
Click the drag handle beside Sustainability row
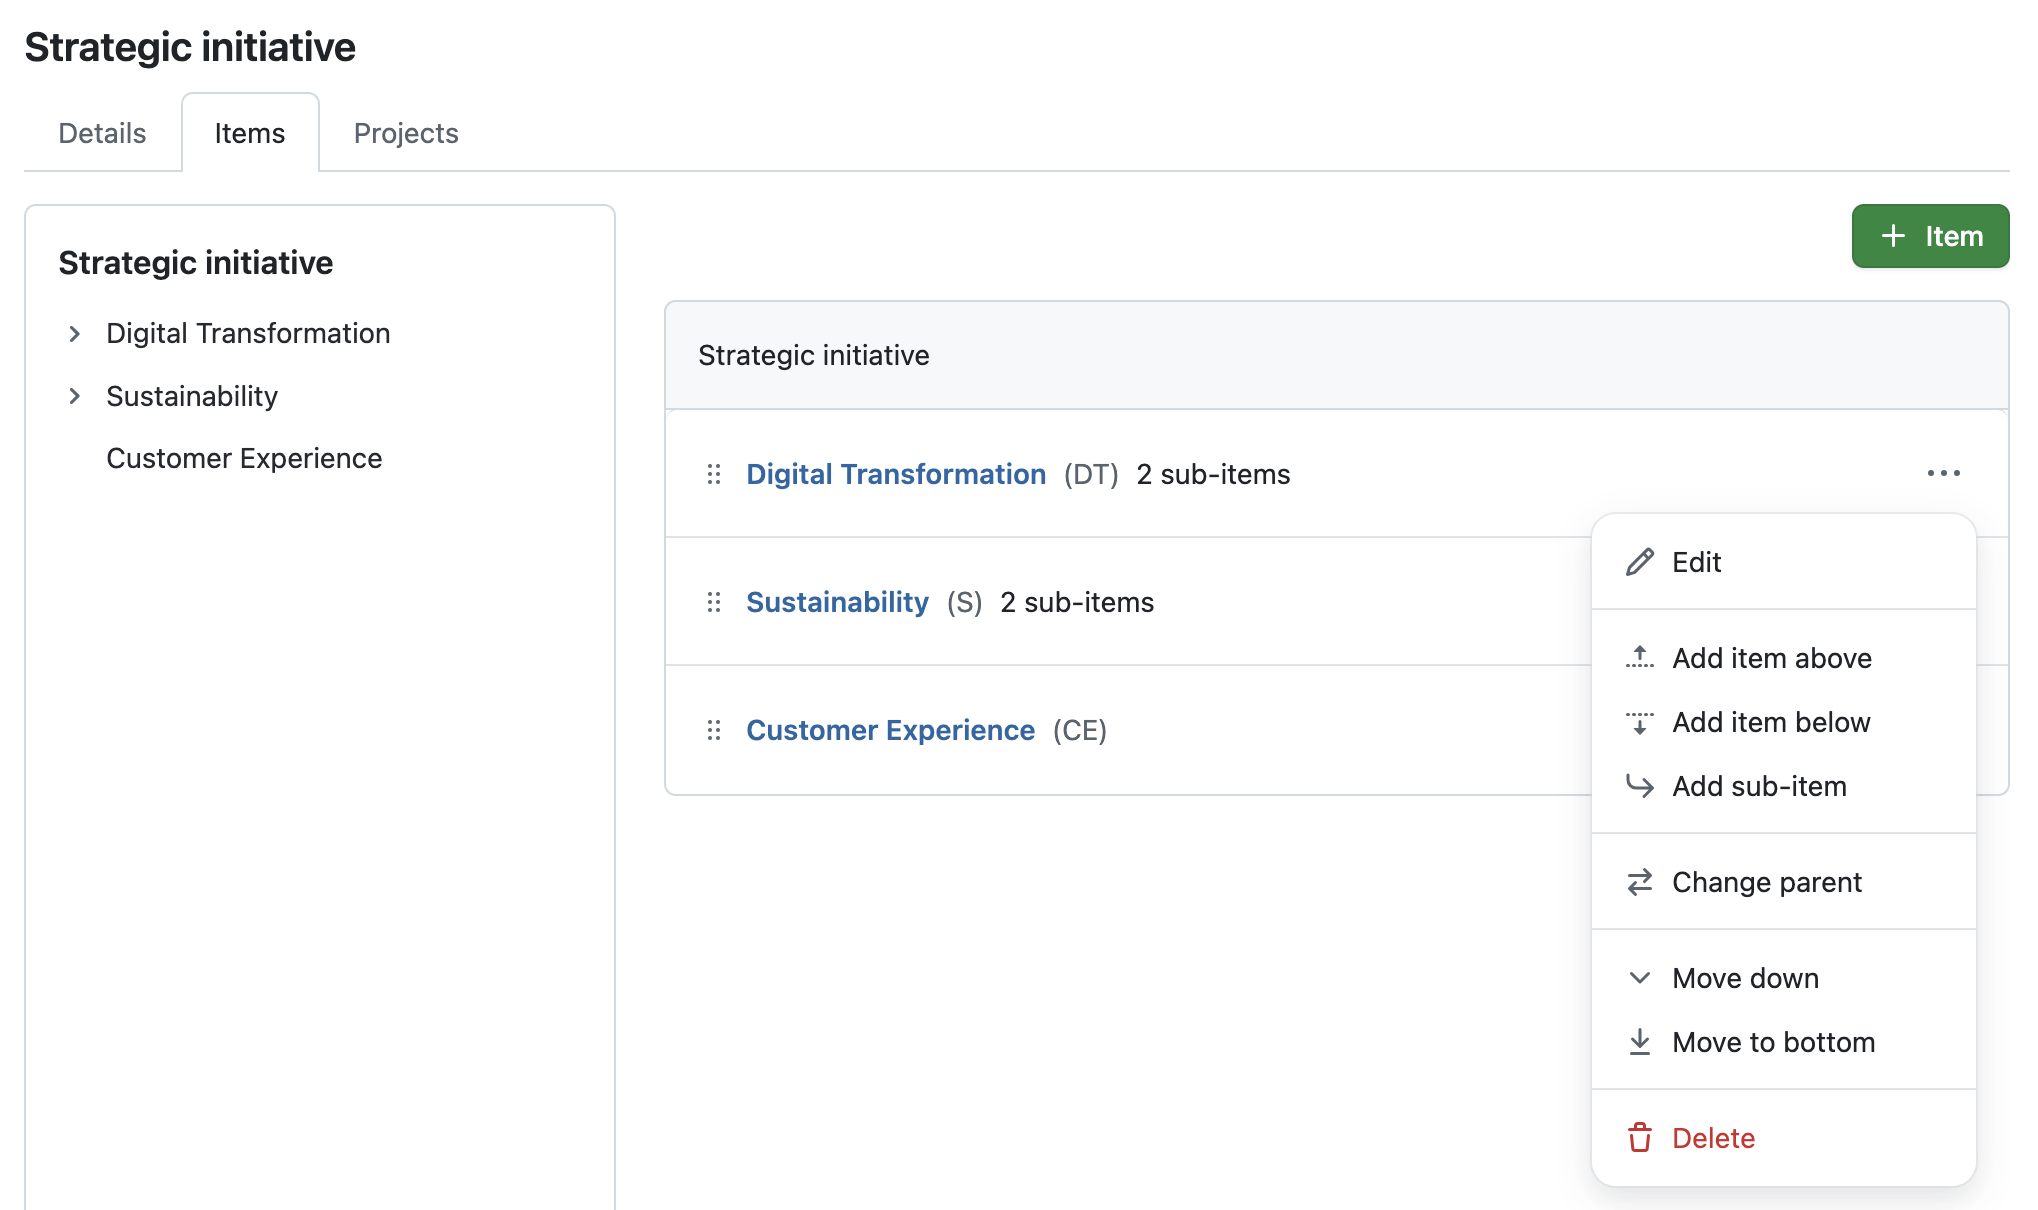pyautogui.click(x=714, y=602)
